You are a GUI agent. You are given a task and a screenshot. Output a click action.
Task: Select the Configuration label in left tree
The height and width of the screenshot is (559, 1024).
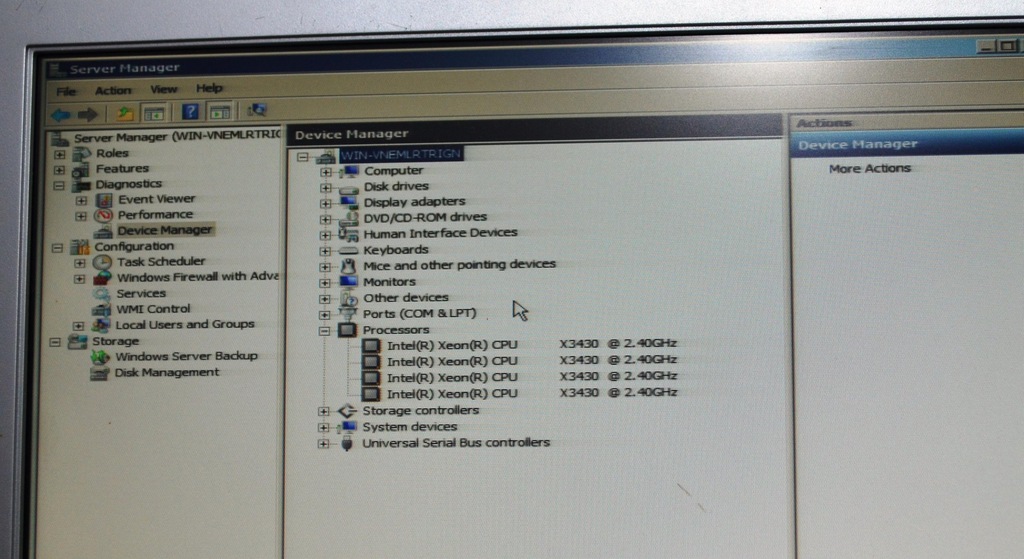134,246
